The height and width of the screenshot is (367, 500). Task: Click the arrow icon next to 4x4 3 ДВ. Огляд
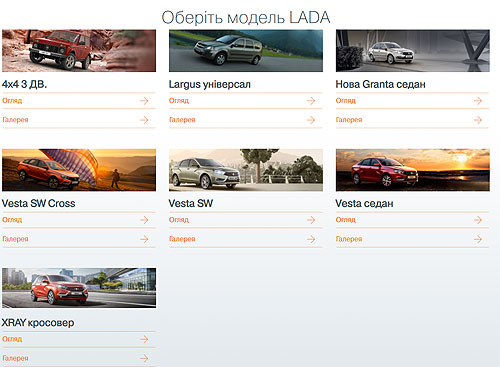point(144,101)
